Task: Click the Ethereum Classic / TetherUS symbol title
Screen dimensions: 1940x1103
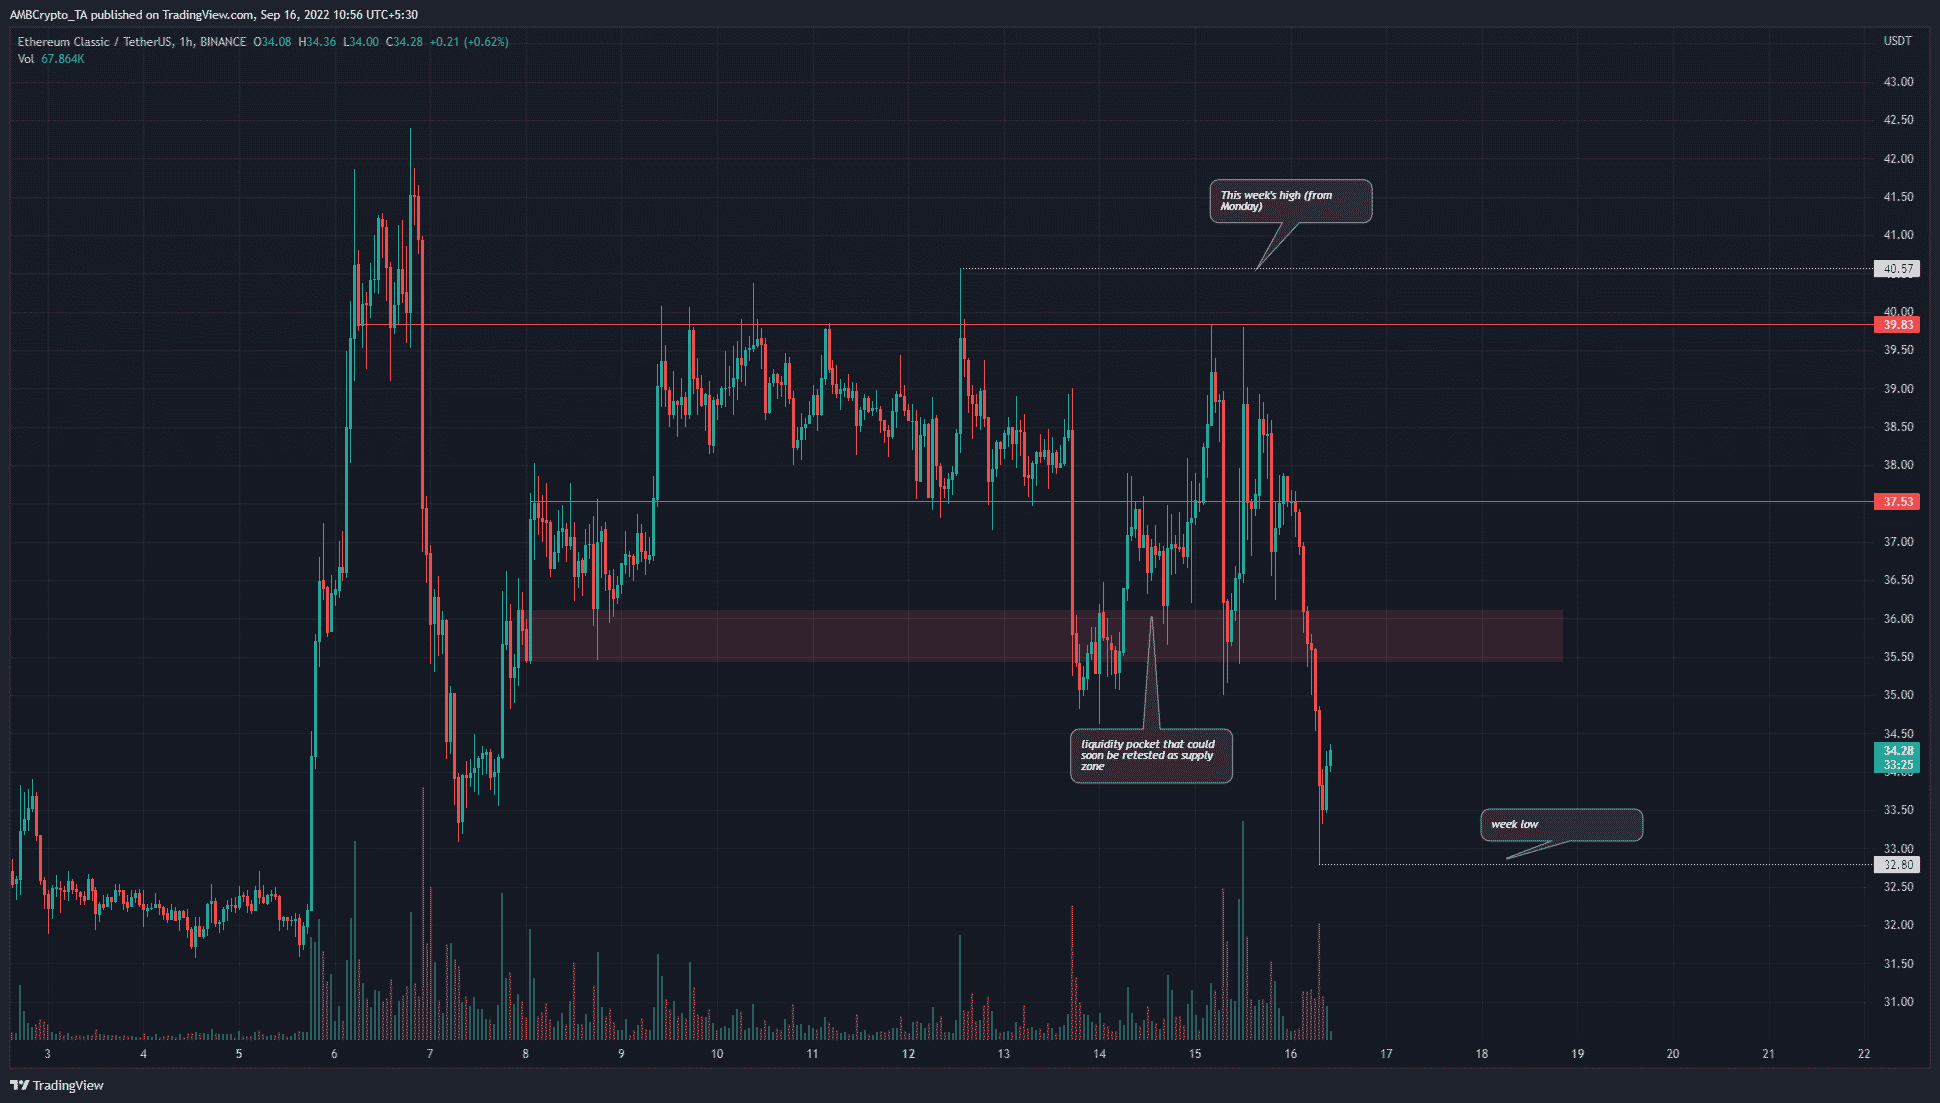Action: coord(94,42)
